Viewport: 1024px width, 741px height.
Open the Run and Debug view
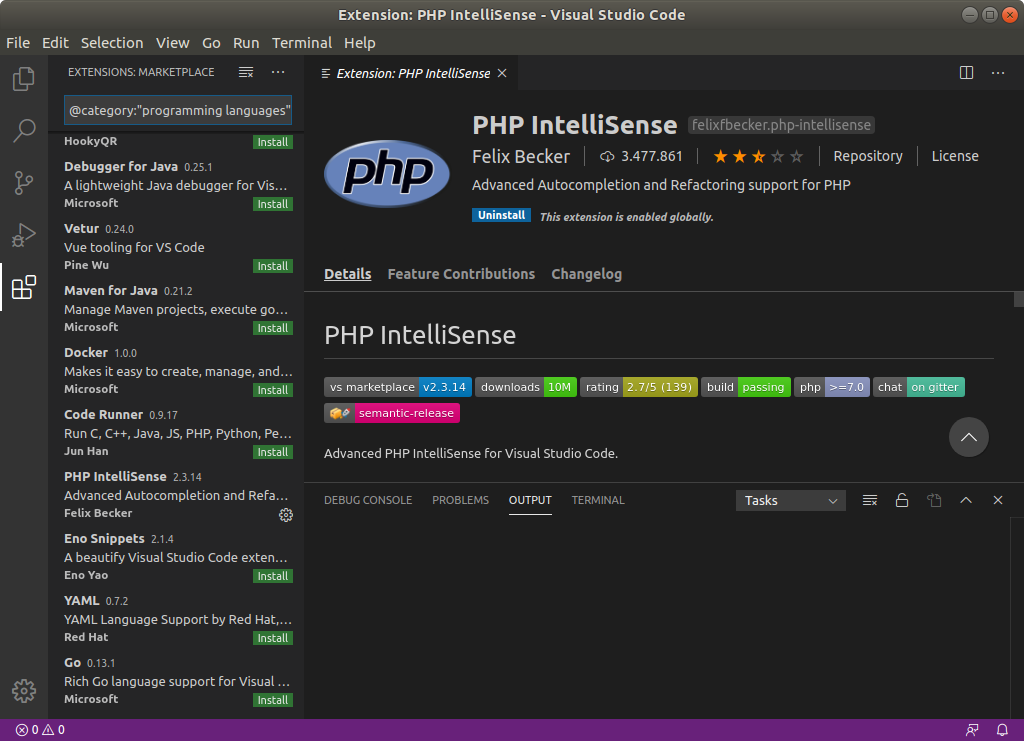coord(24,235)
